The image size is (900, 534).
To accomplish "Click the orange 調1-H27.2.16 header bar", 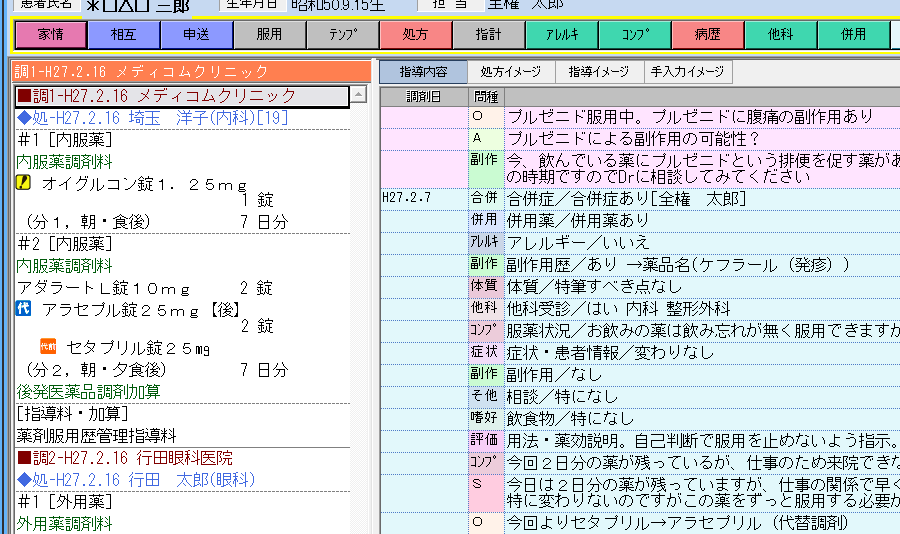I will [192, 72].
